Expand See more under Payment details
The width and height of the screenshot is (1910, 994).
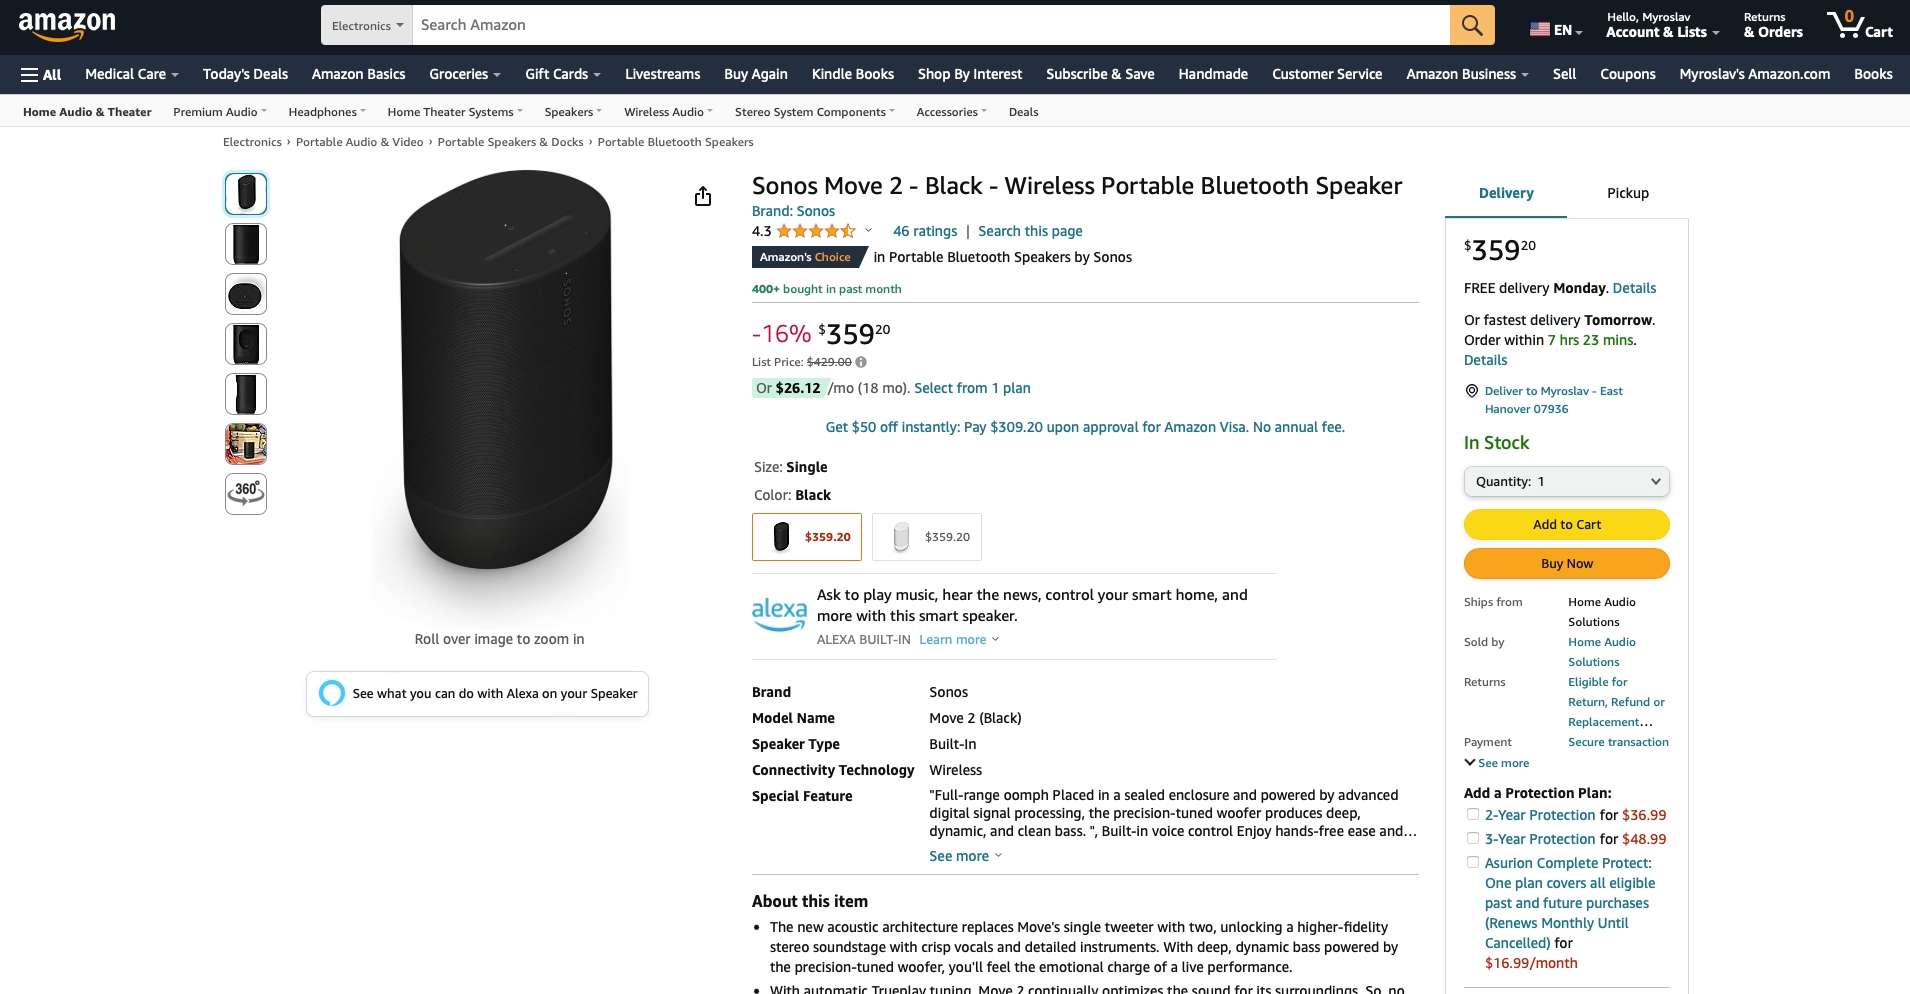coord(1497,763)
